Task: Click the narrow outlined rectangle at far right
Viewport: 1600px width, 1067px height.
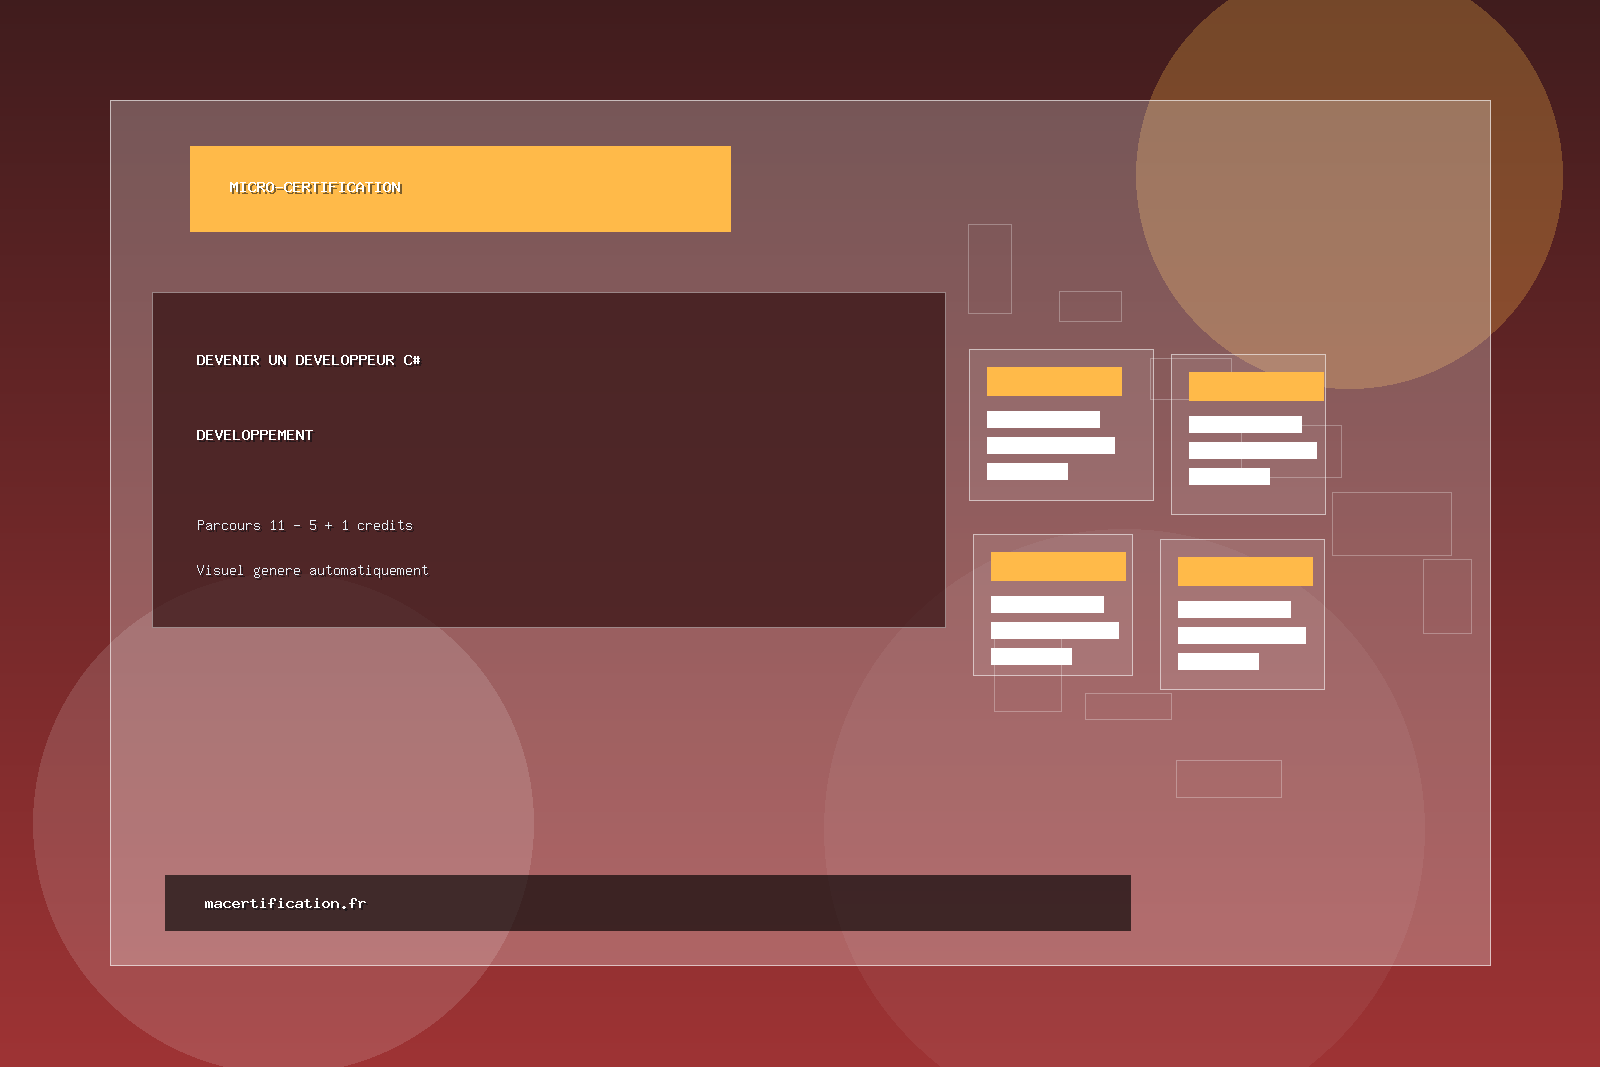Action: [1447, 596]
